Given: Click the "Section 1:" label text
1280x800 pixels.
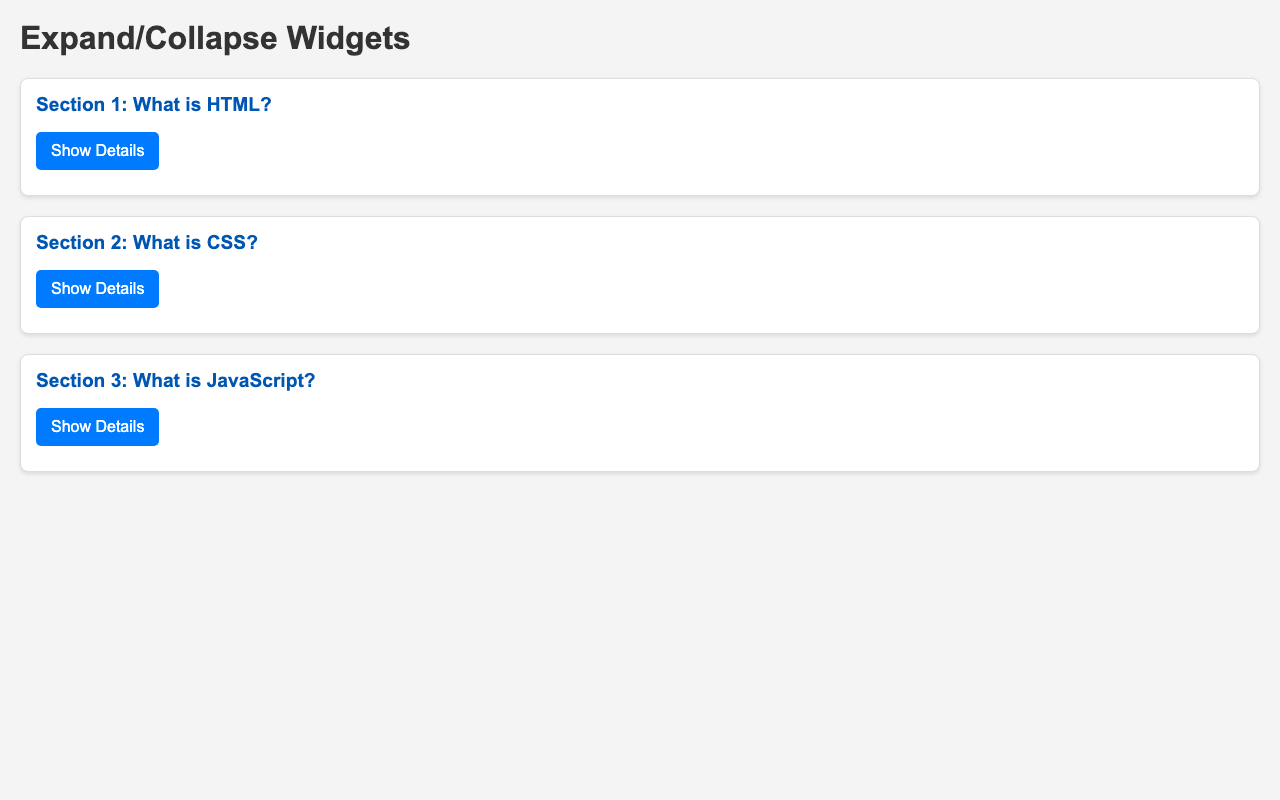Looking at the screenshot, I should [x=81, y=105].
